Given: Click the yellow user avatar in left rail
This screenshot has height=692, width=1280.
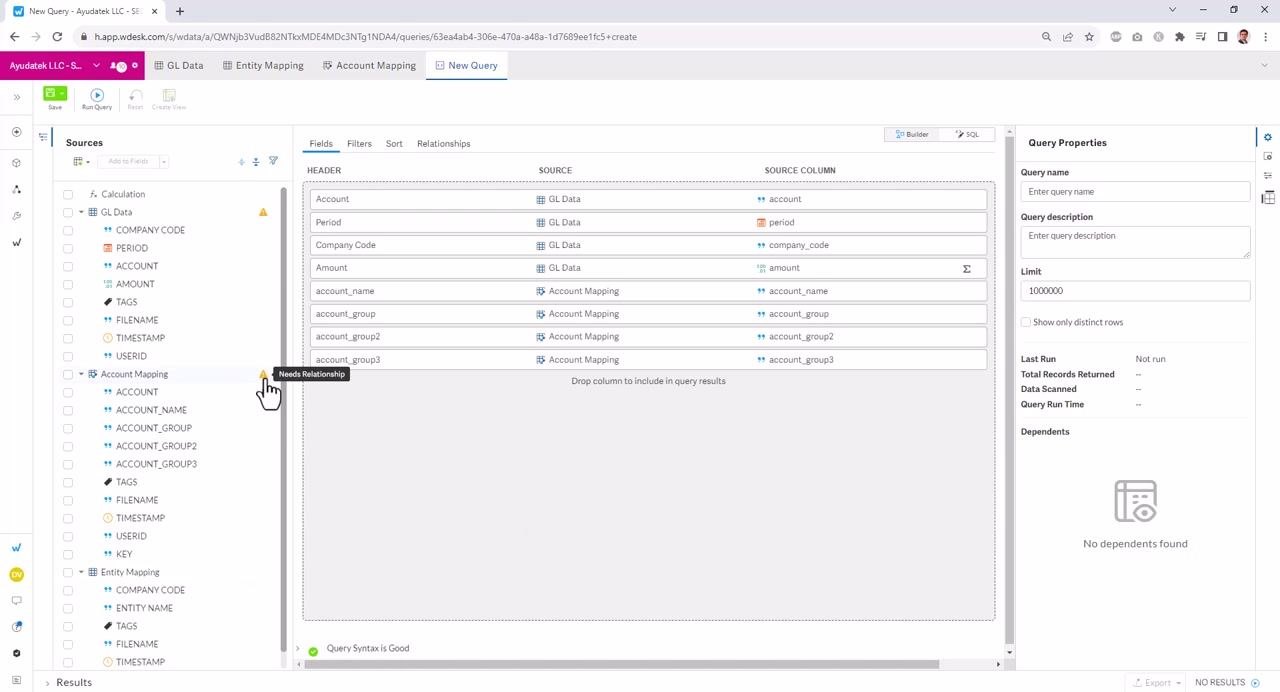Looking at the screenshot, I should [x=16, y=574].
